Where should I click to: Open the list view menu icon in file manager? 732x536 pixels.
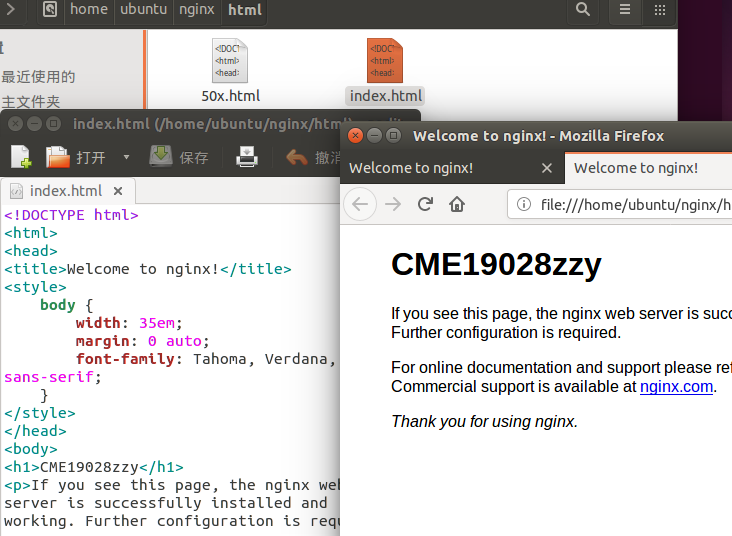(625, 9)
